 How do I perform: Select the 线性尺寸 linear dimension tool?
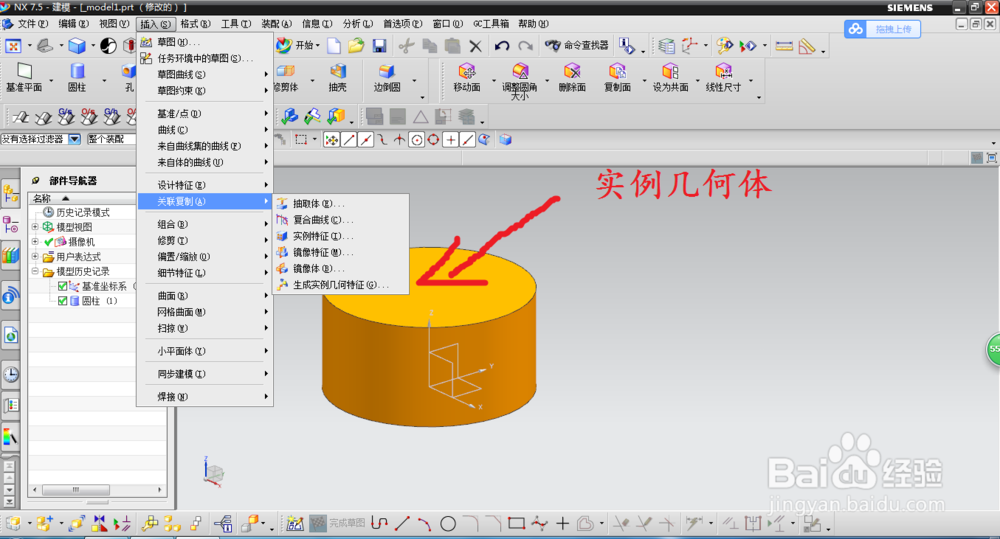point(723,78)
